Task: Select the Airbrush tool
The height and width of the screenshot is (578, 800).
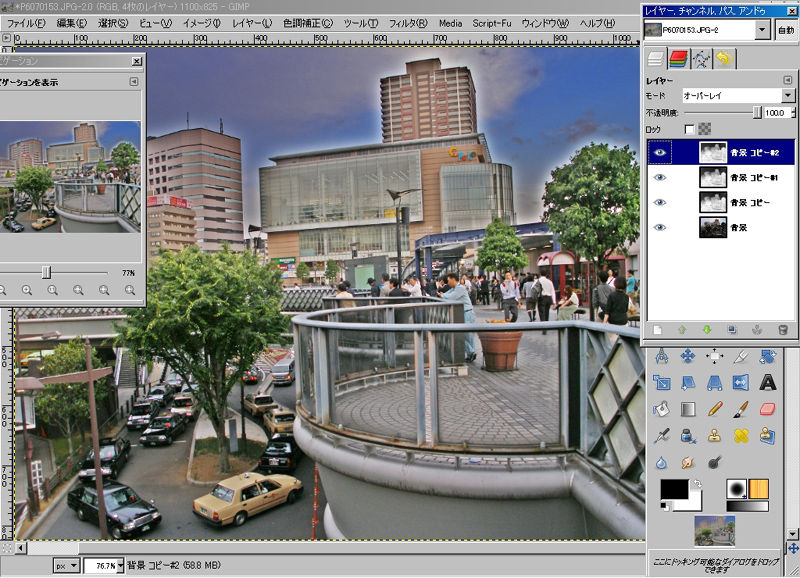Action: [x=662, y=436]
